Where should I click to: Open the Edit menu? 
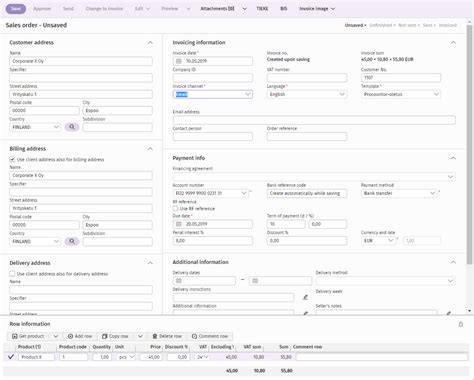(142, 9)
